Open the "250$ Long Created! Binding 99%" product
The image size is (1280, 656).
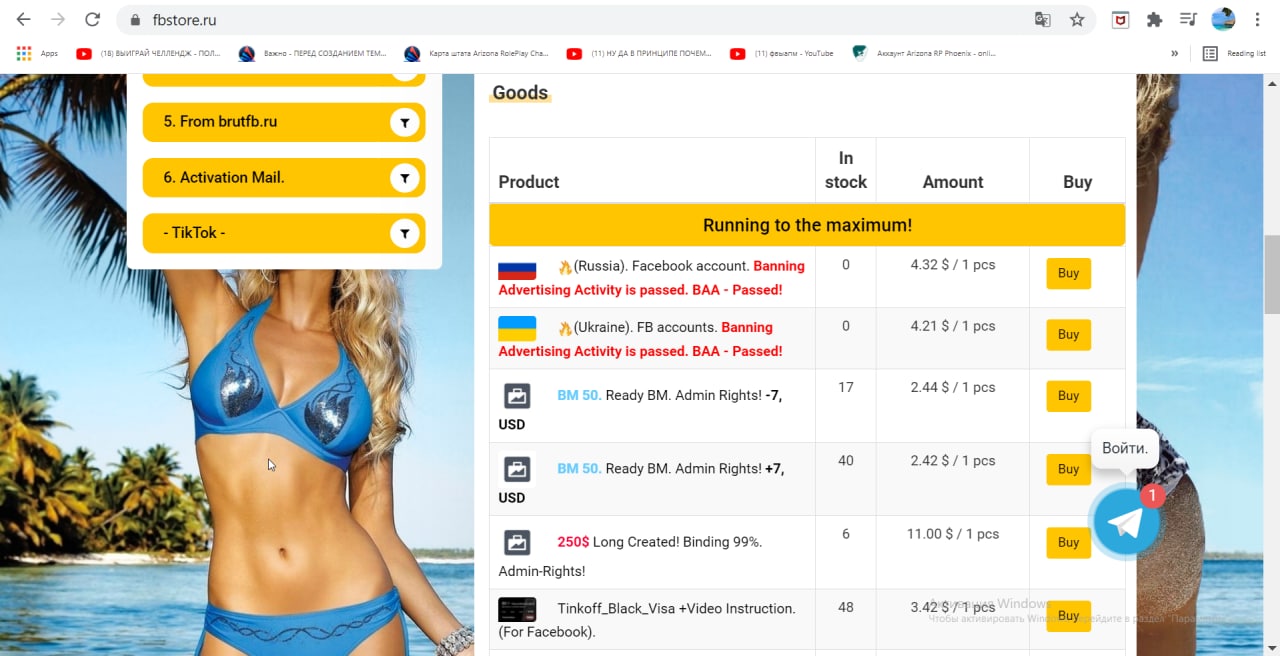[x=631, y=556]
